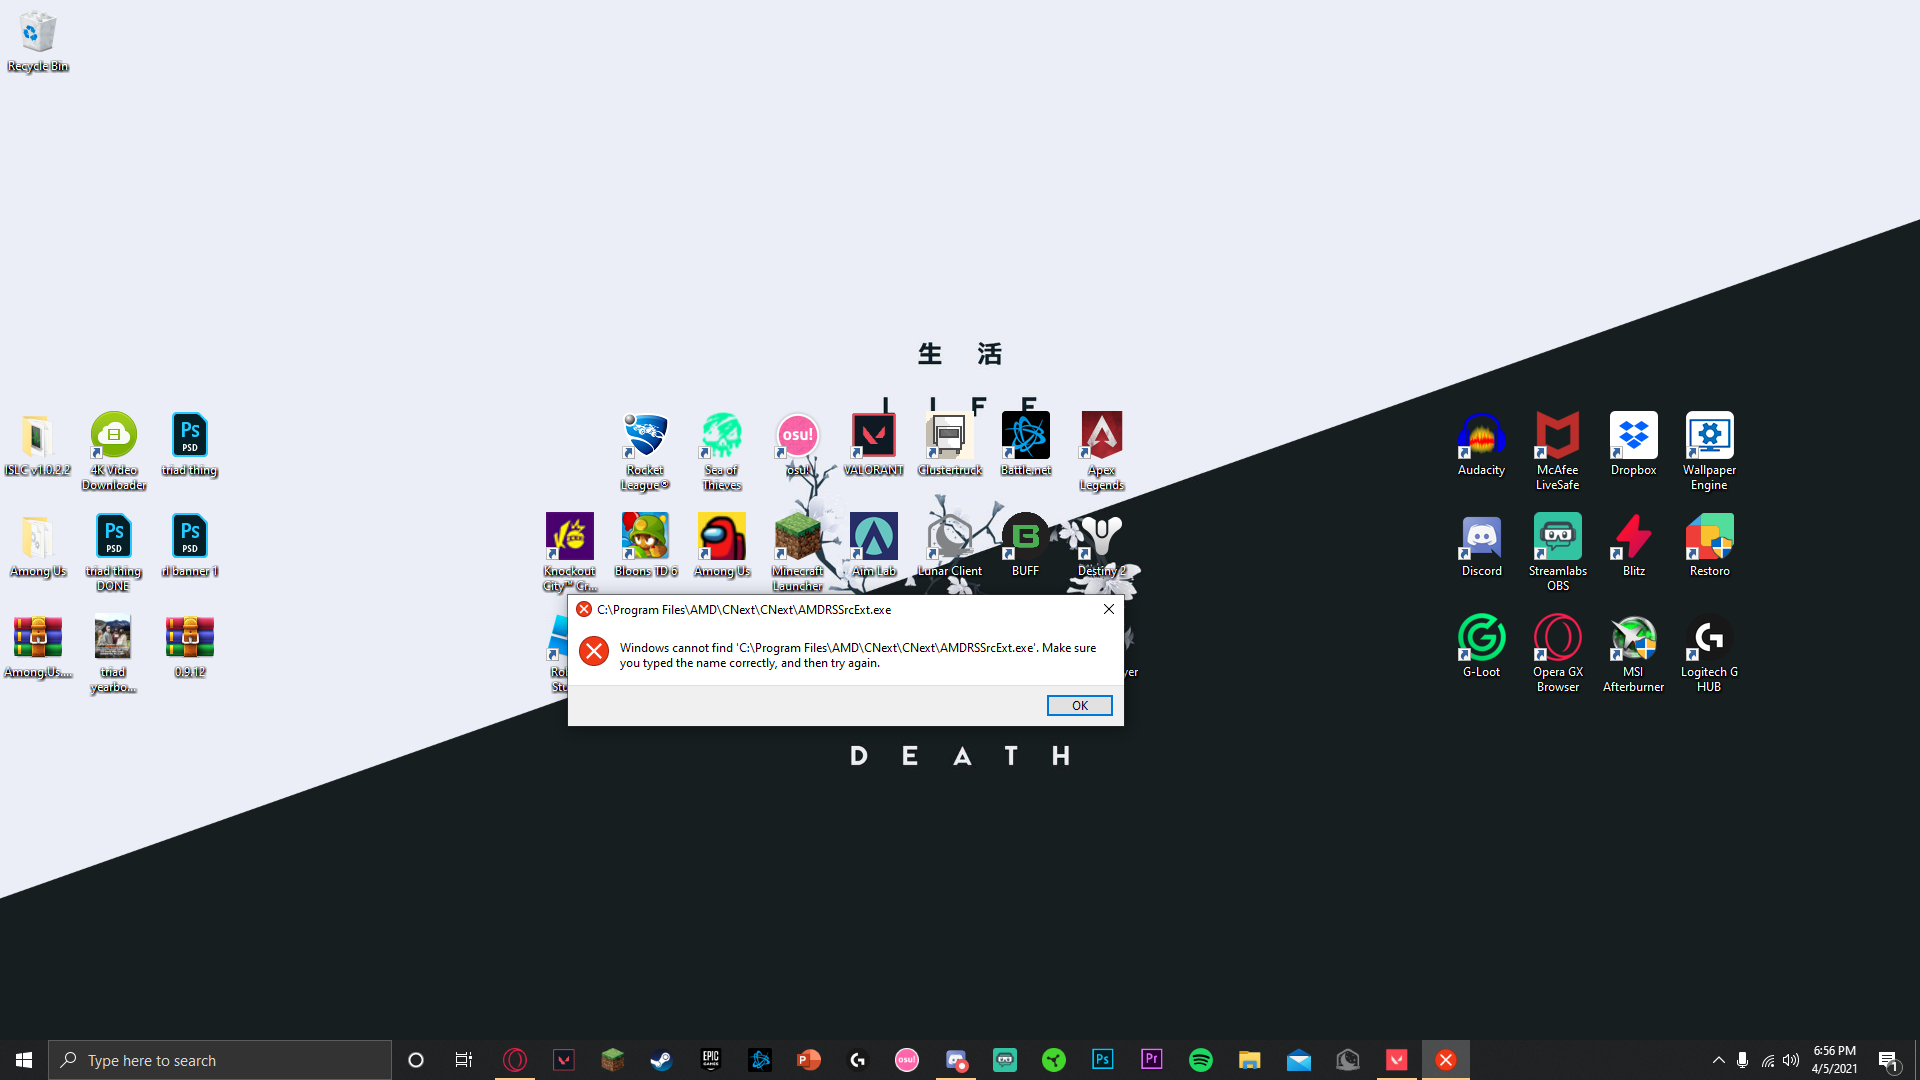This screenshot has width=1920, height=1080.
Task: Launch Bloons TD 6 shortcut
Action: (x=645, y=546)
